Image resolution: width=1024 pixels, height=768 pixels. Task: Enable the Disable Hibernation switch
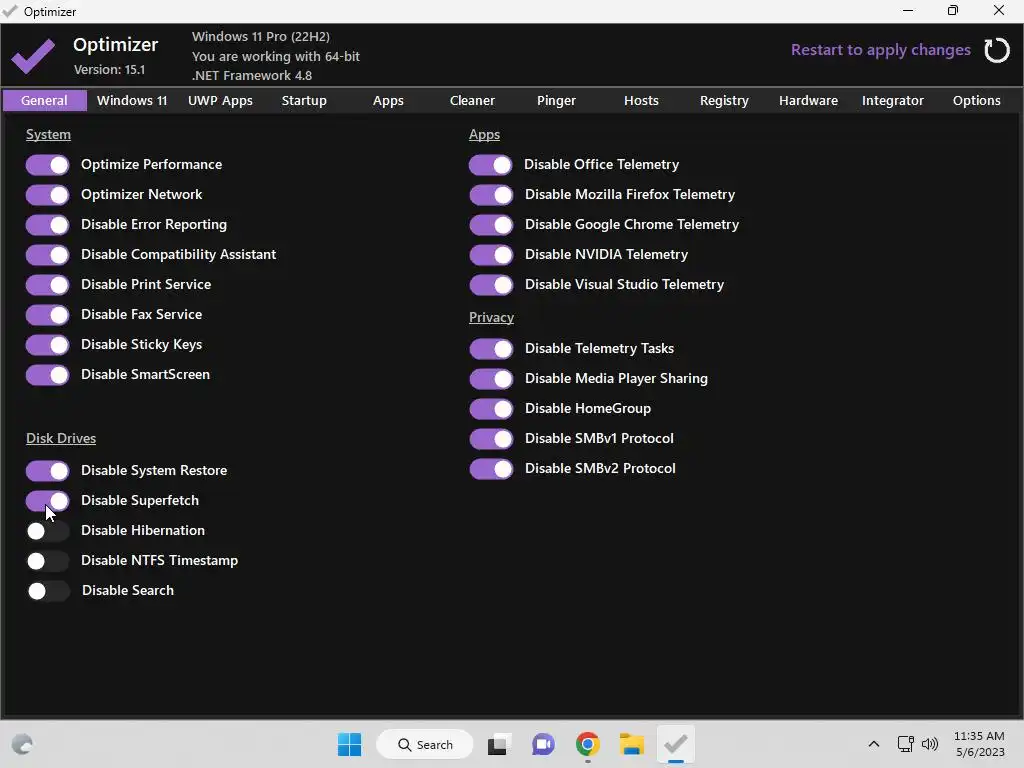(x=48, y=531)
